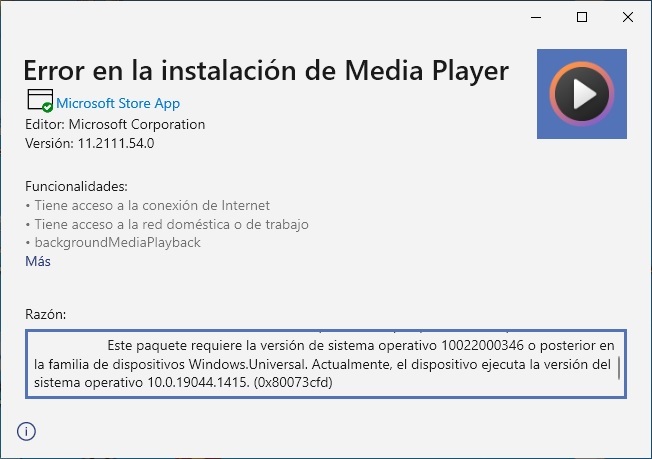Click the scrollbar in the error reason box
652x459 pixels.
click(x=619, y=368)
